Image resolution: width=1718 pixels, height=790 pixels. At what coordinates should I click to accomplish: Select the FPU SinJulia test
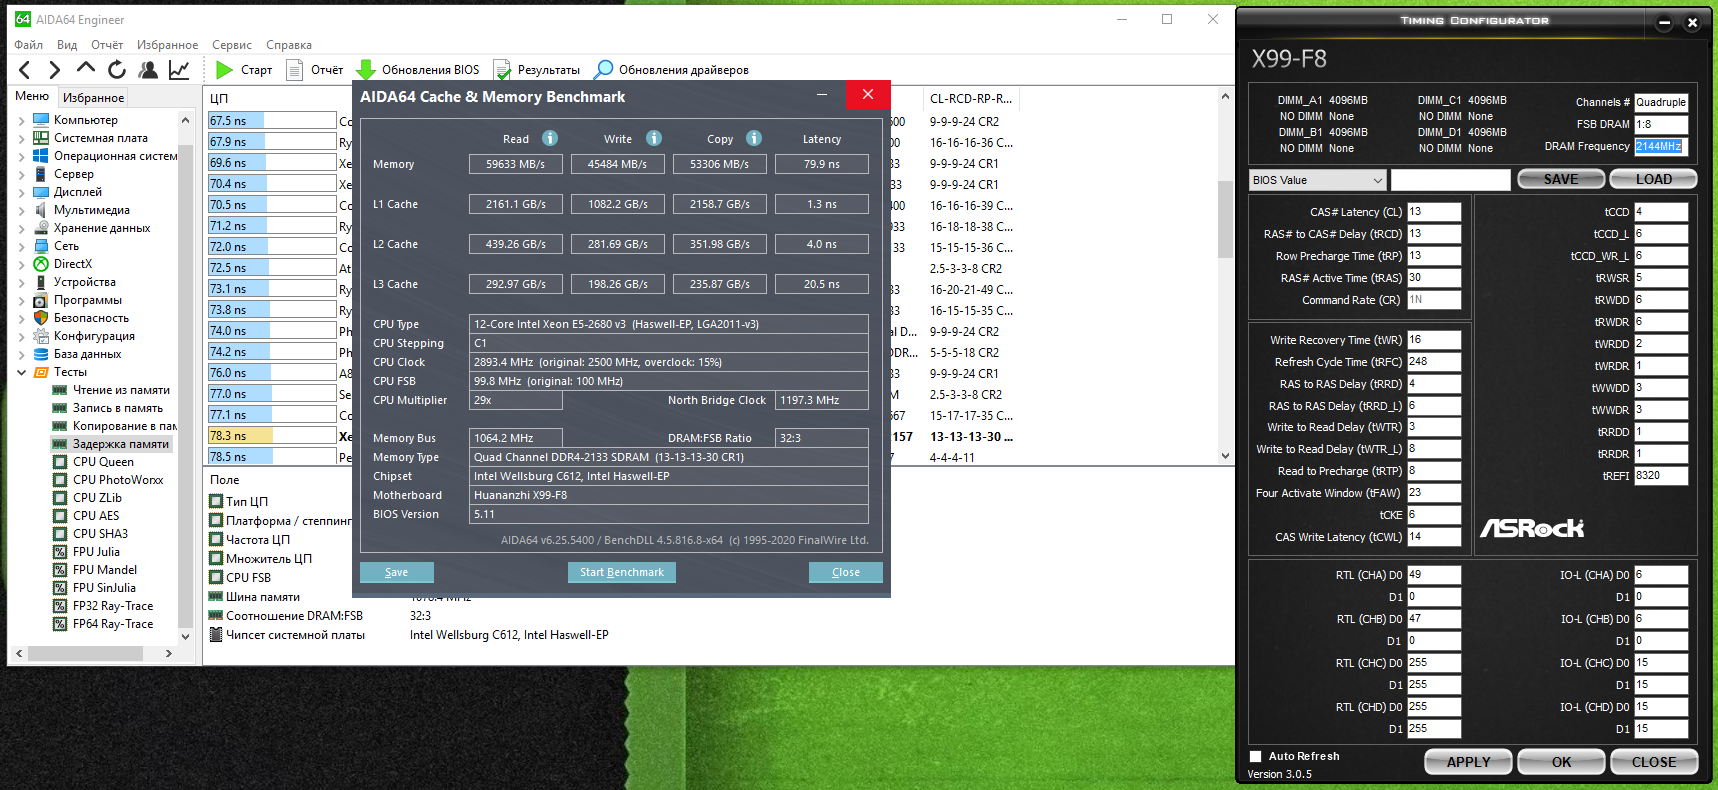(104, 588)
